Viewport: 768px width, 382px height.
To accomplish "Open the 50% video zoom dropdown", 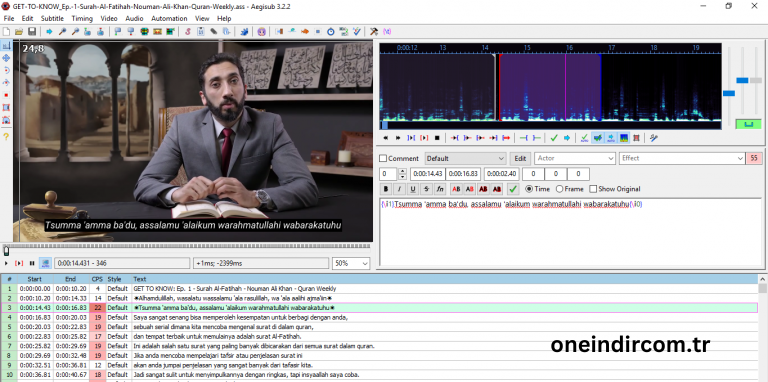I will pyautogui.click(x=351, y=263).
